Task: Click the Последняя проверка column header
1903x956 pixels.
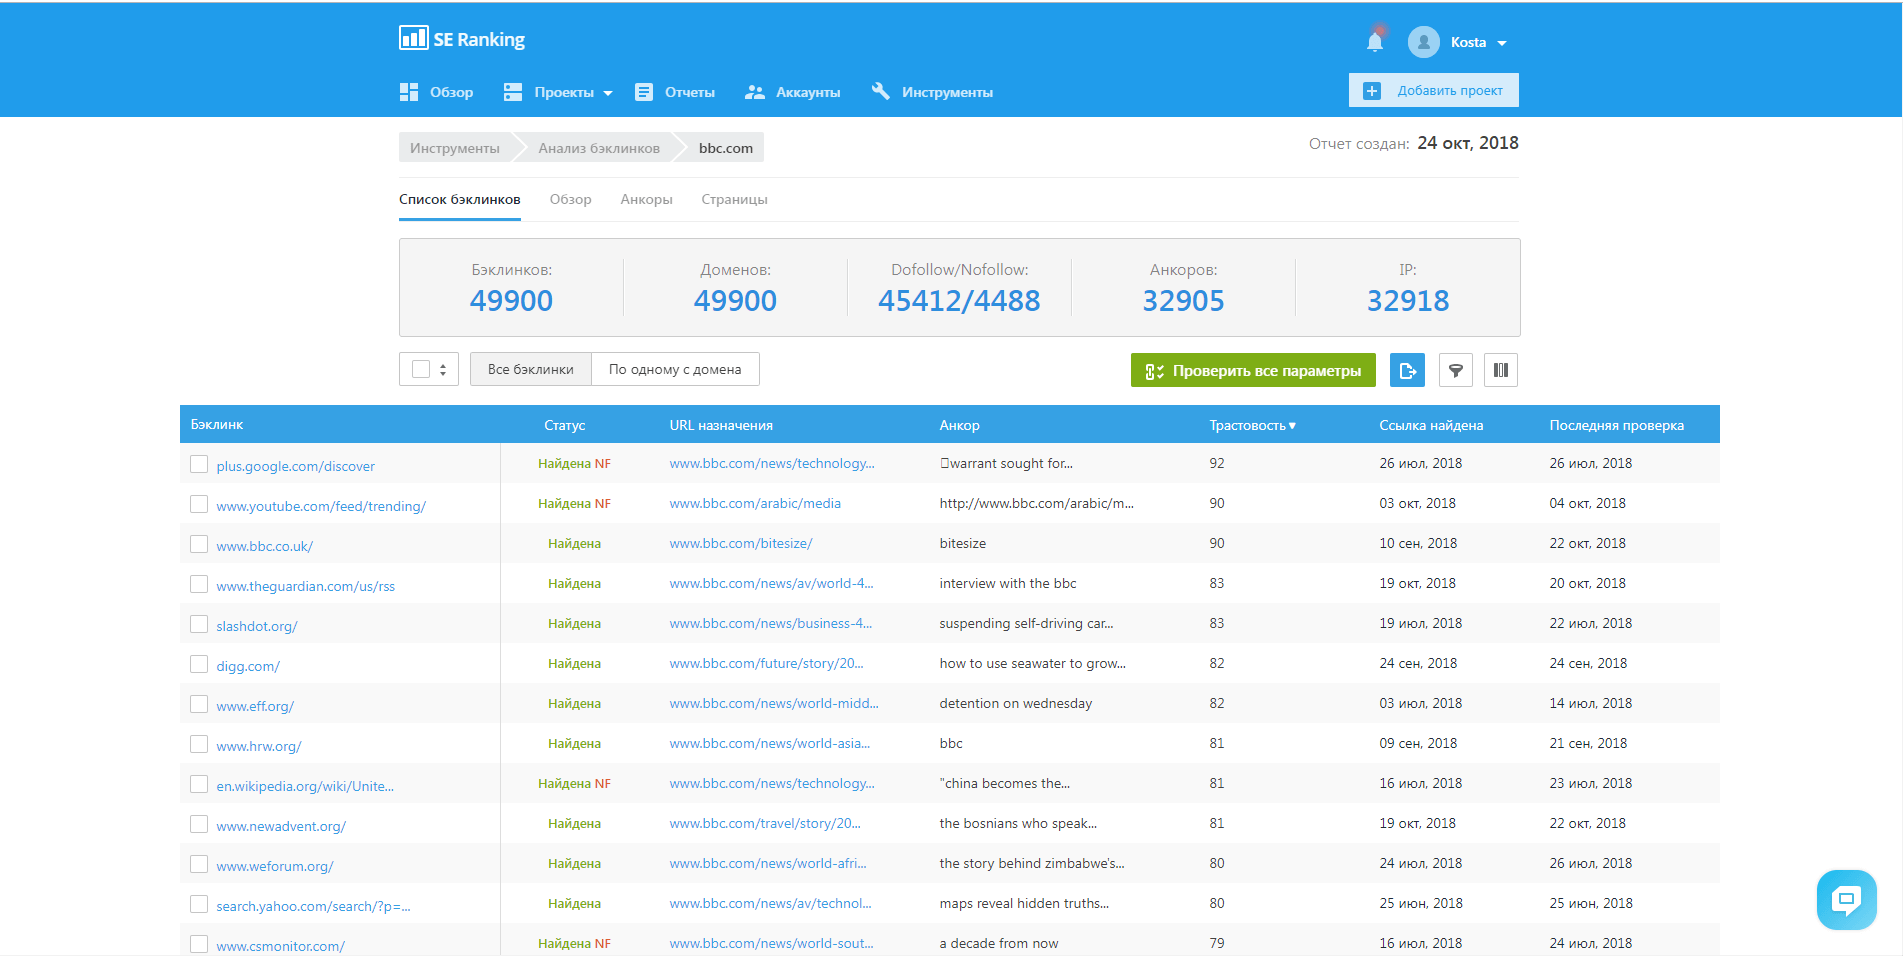Action: [1617, 425]
